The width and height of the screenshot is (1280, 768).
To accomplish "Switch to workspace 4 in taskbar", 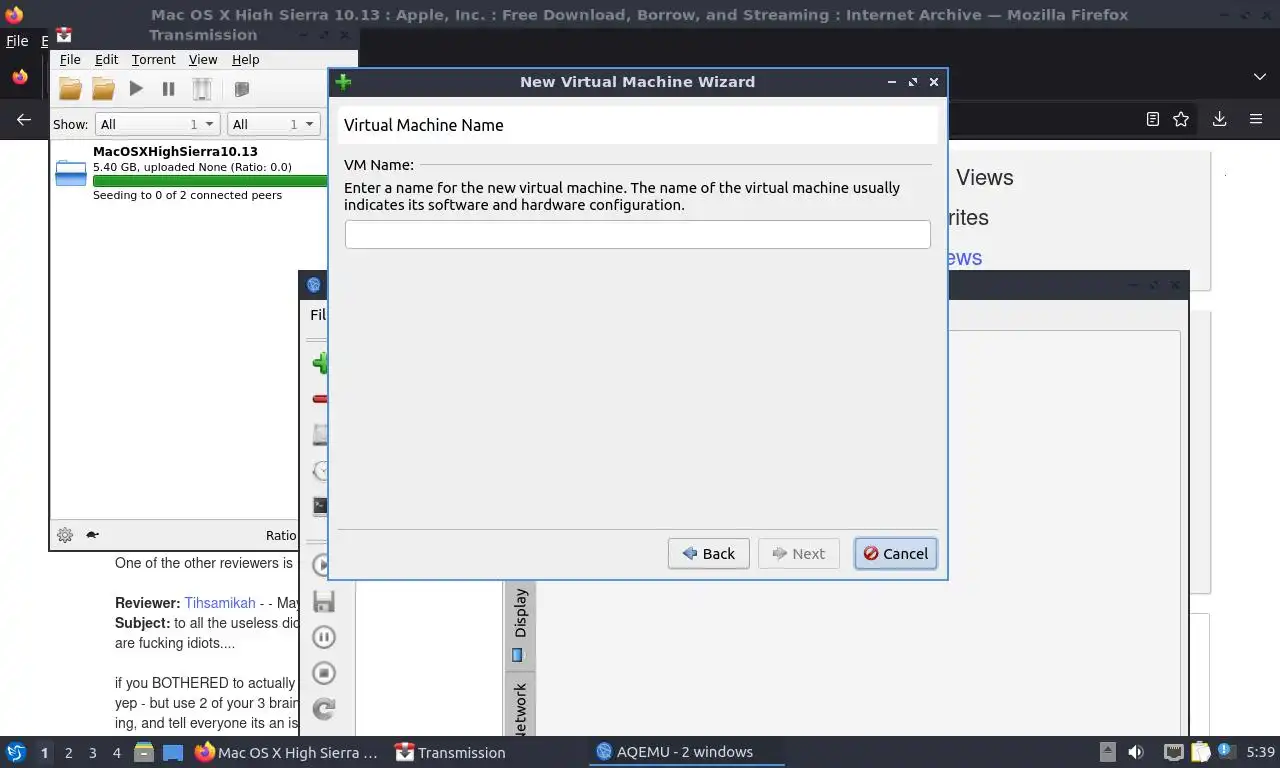I will (116, 753).
